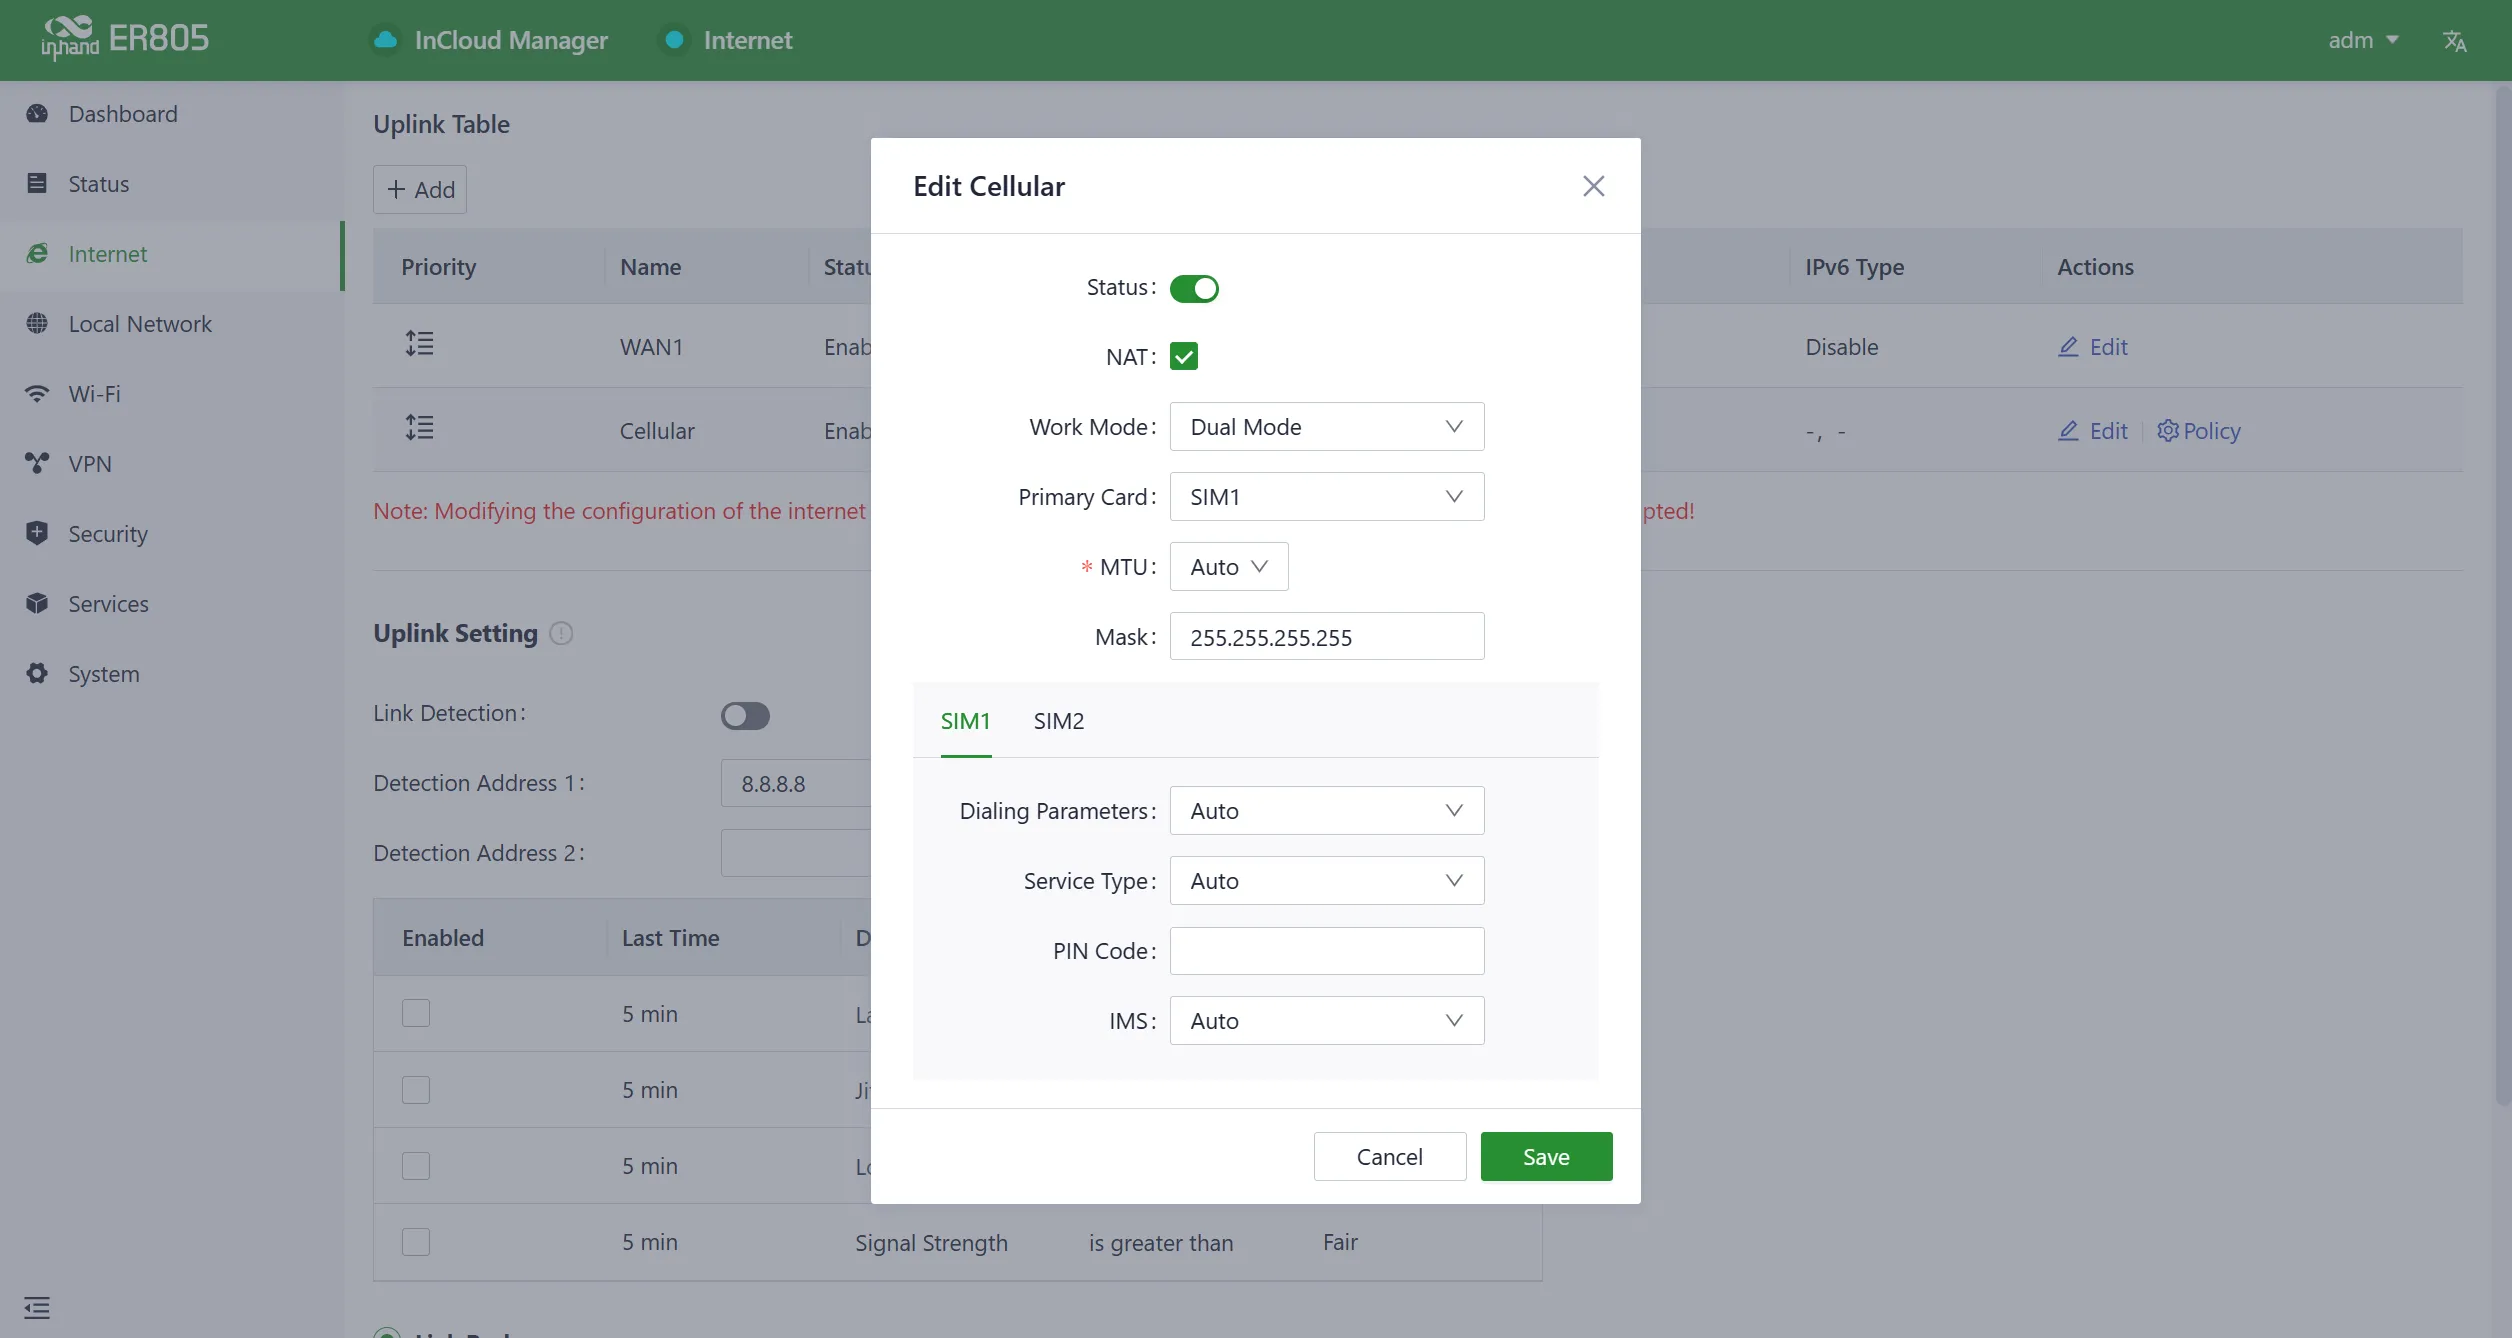2512x1338 pixels.
Task: Open Internet status in top bar
Action: pos(728,40)
